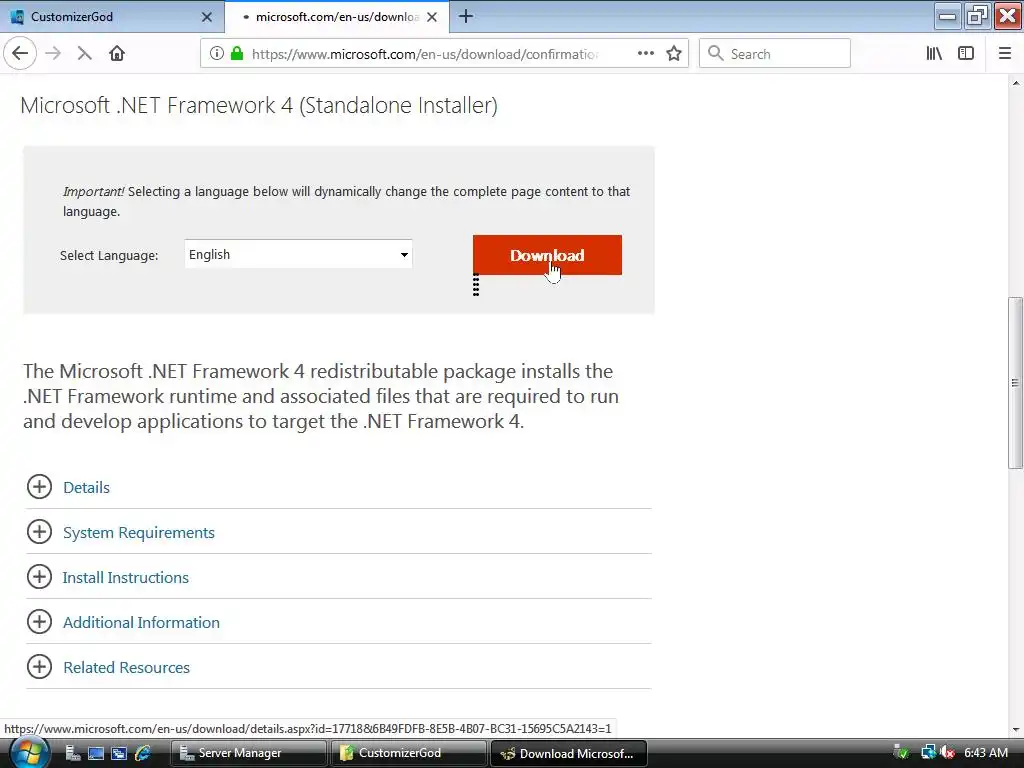The width and height of the screenshot is (1024, 768).
Task: Expand the Install Instructions section
Action: pos(39,577)
